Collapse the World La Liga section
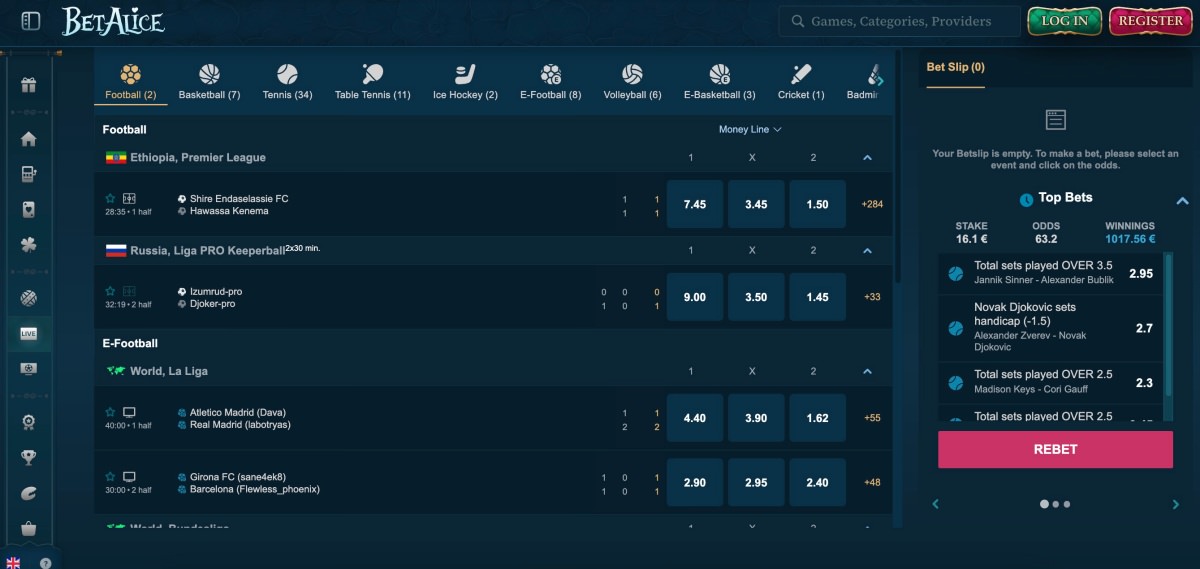The image size is (1200, 569). click(x=867, y=371)
